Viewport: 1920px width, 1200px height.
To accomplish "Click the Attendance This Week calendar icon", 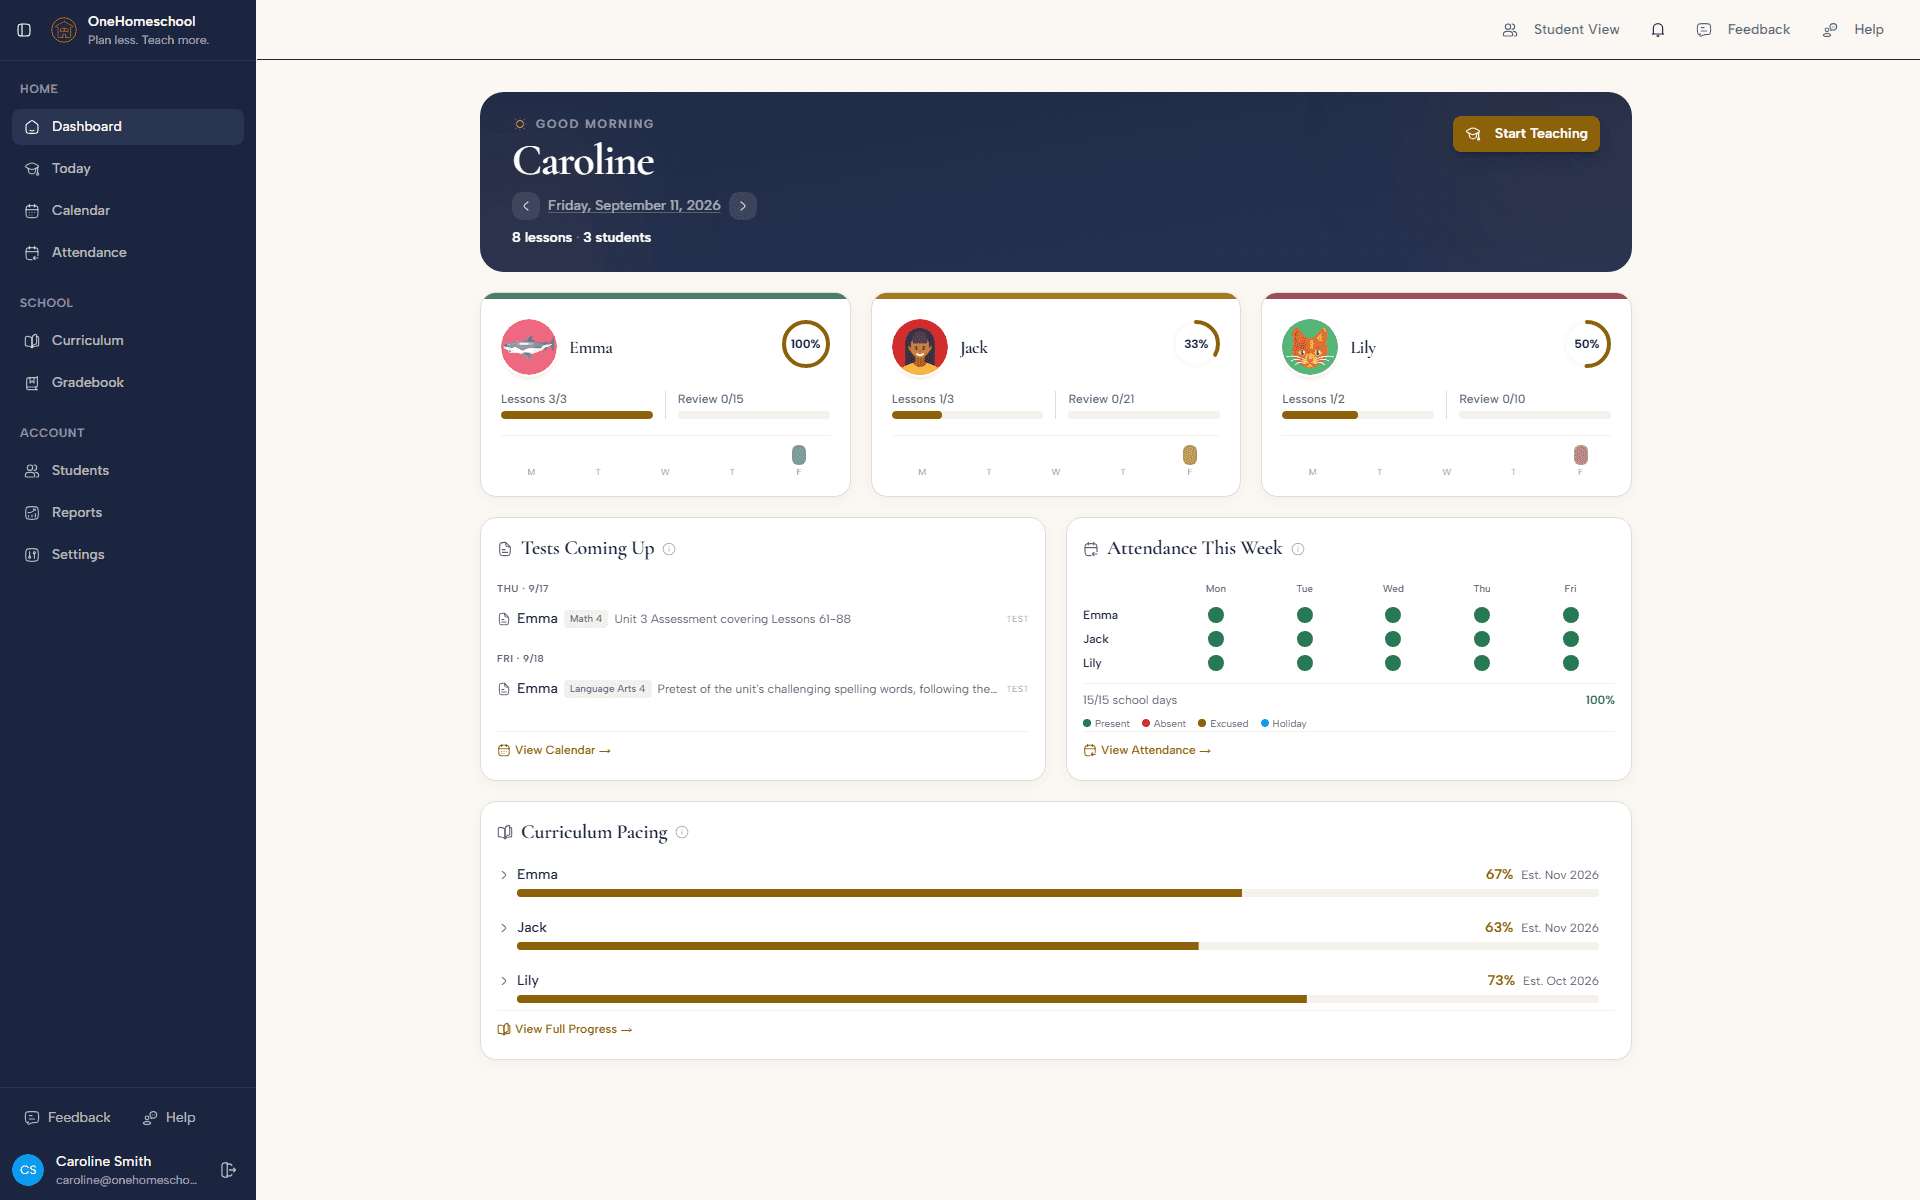I will (1091, 549).
